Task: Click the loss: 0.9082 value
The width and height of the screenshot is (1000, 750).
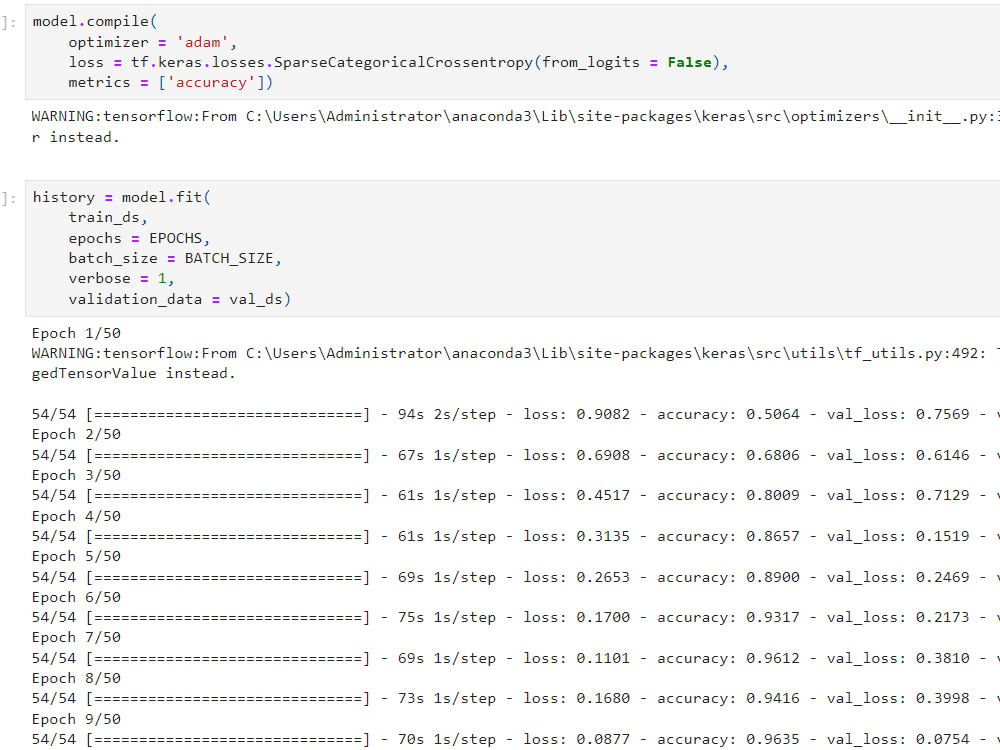Action: pos(577,415)
